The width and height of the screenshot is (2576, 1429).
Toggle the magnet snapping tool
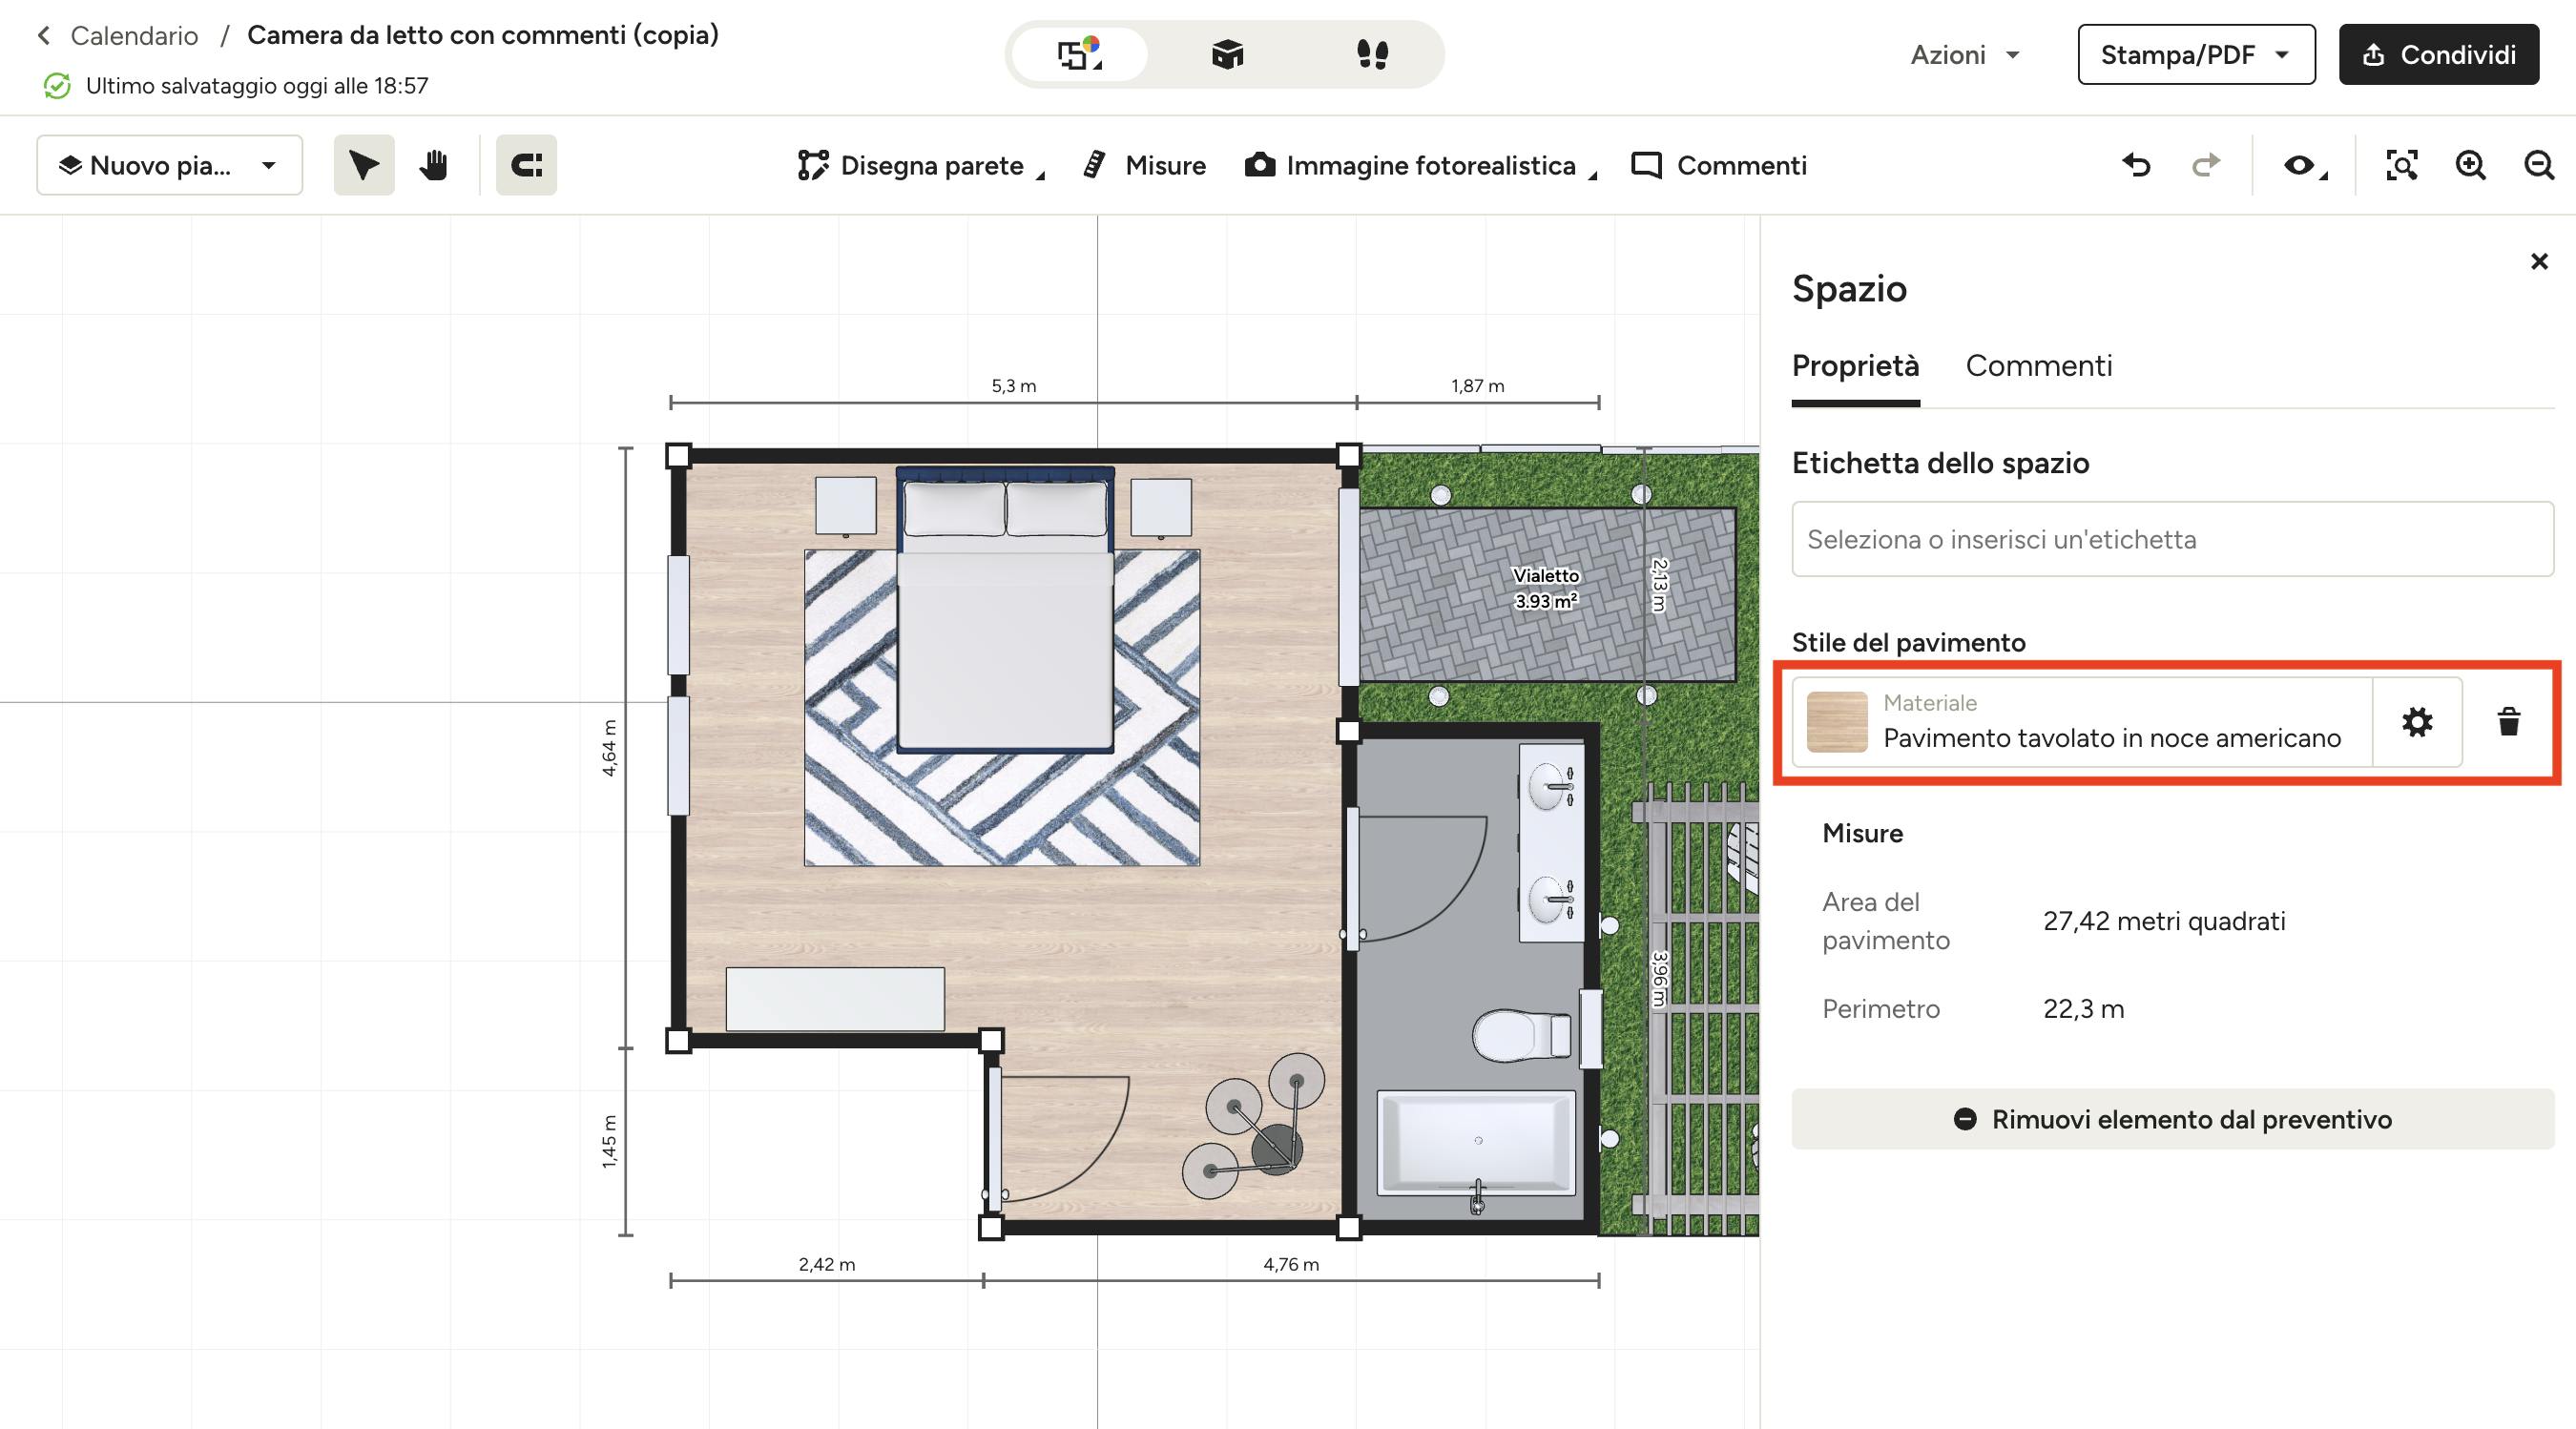526,165
